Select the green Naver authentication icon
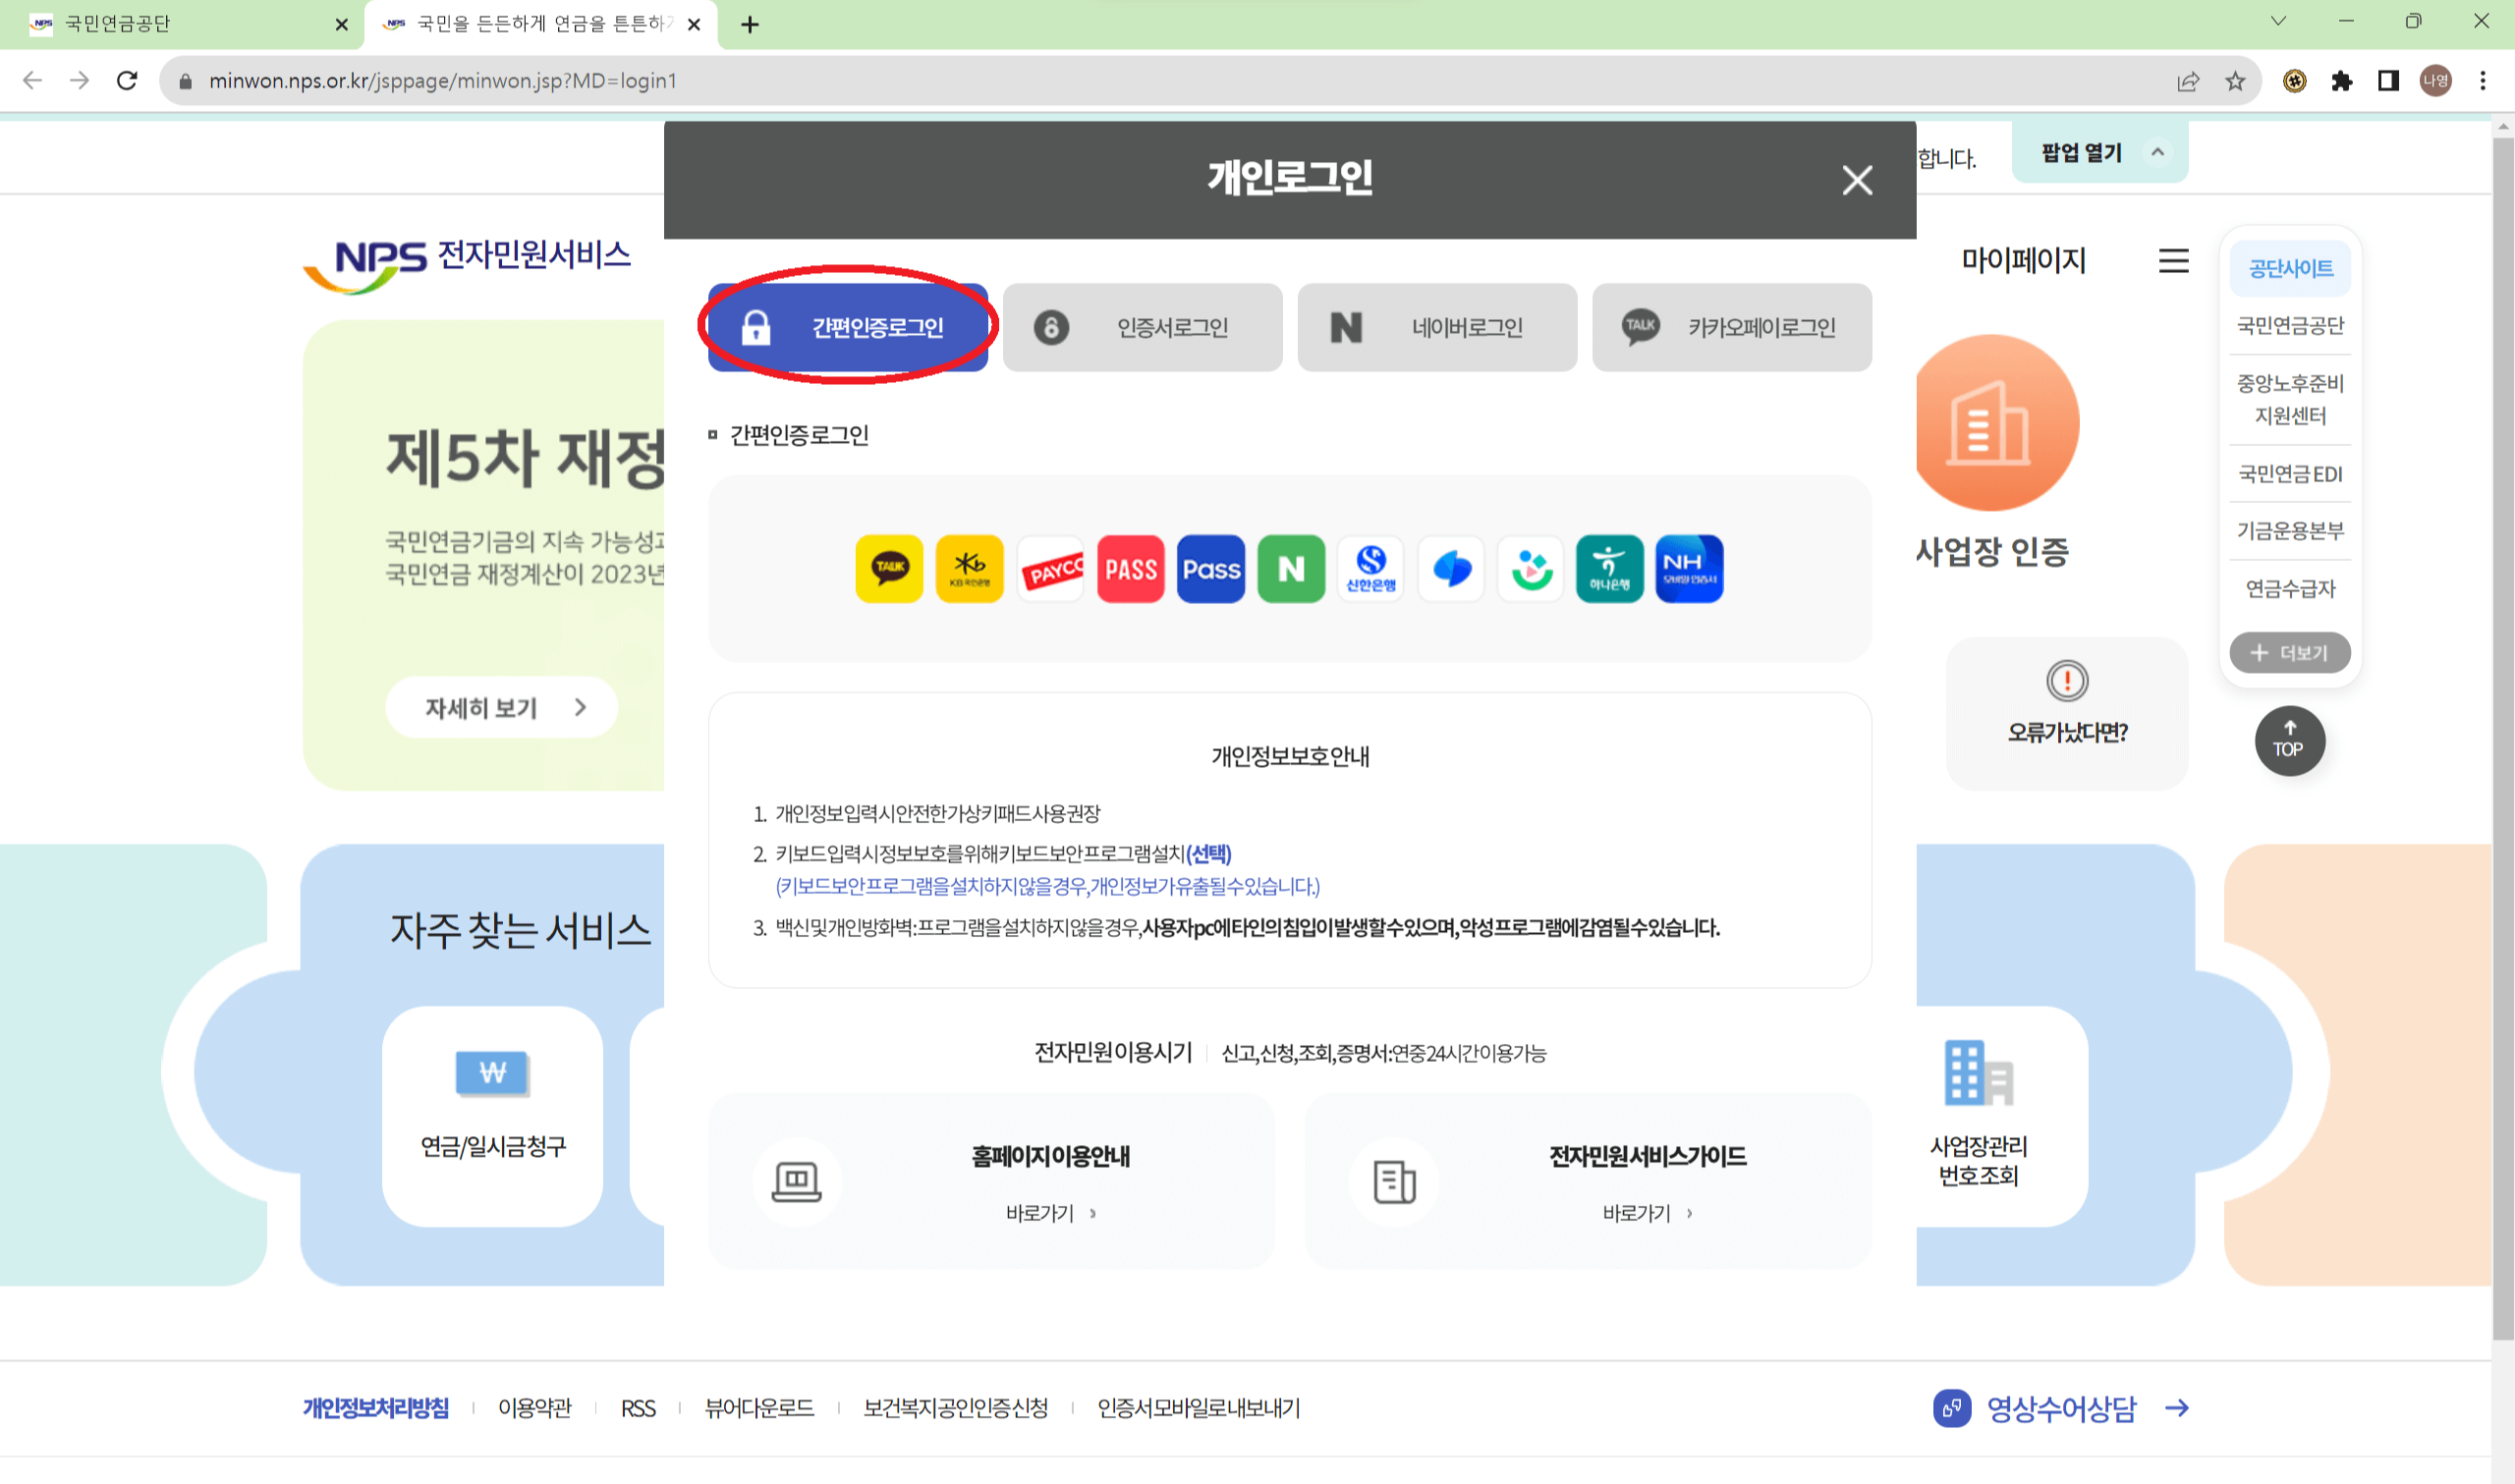This screenshot has height=1484, width=2515. pyautogui.click(x=1290, y=569)
